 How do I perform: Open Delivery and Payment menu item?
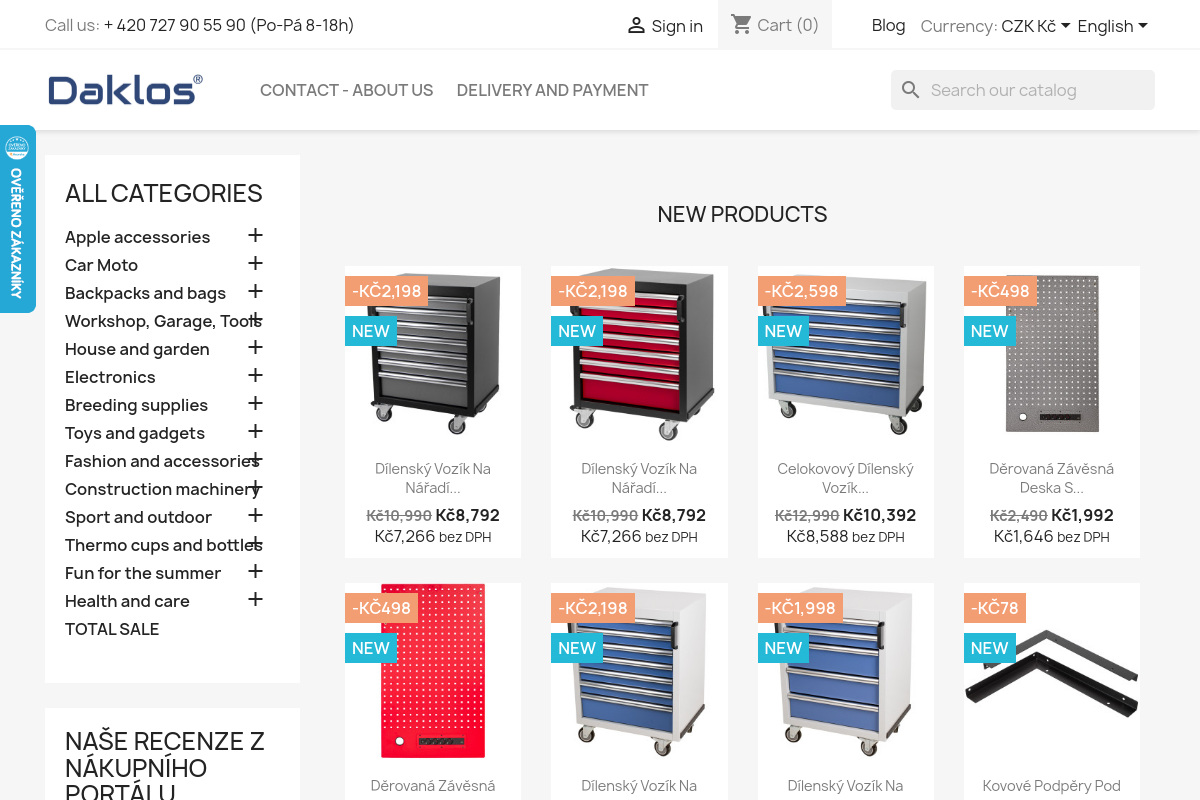pyautogui.click(x=553, y=90)
